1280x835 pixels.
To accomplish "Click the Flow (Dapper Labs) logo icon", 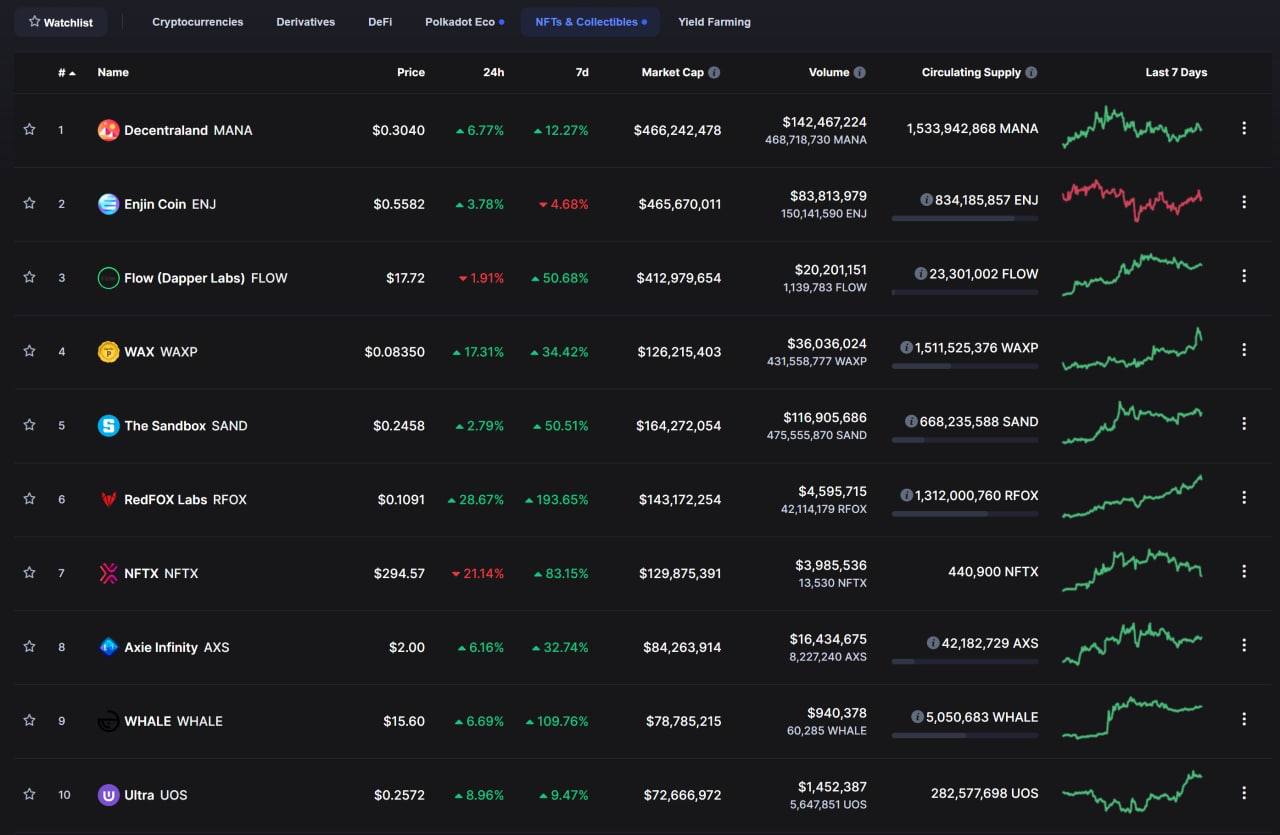I will [108, 278].
